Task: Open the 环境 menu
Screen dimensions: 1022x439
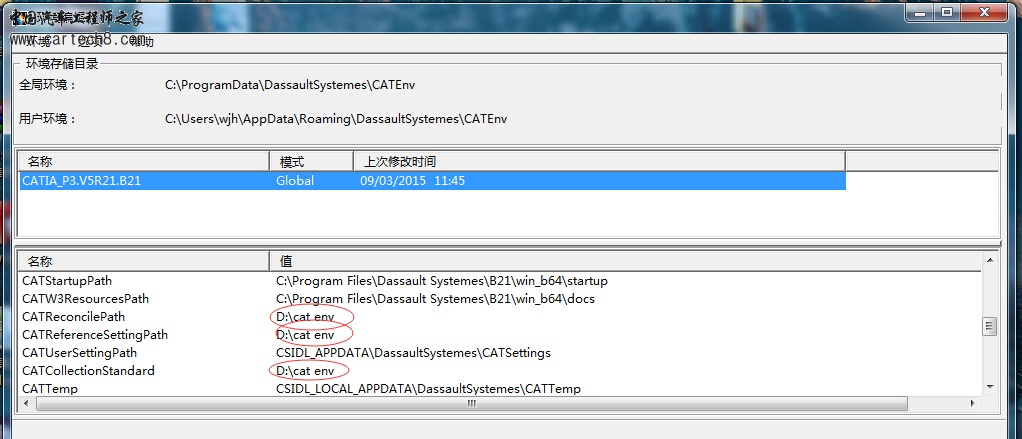Action: pos(38,42)
